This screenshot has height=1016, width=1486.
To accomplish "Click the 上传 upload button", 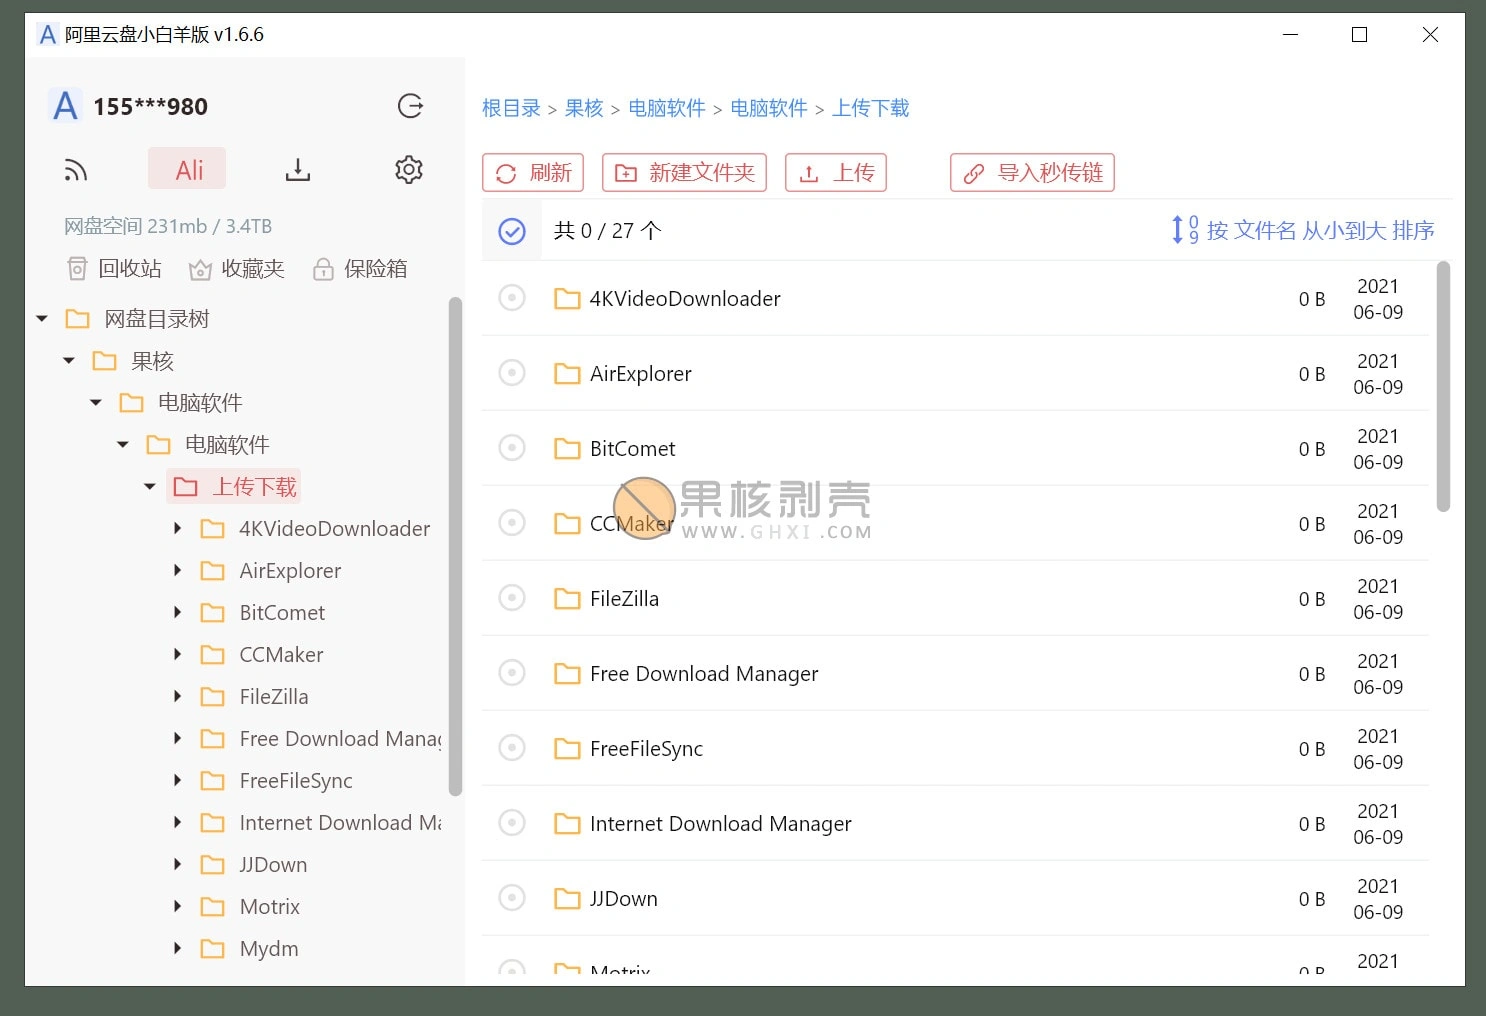I will click(836, 172).
